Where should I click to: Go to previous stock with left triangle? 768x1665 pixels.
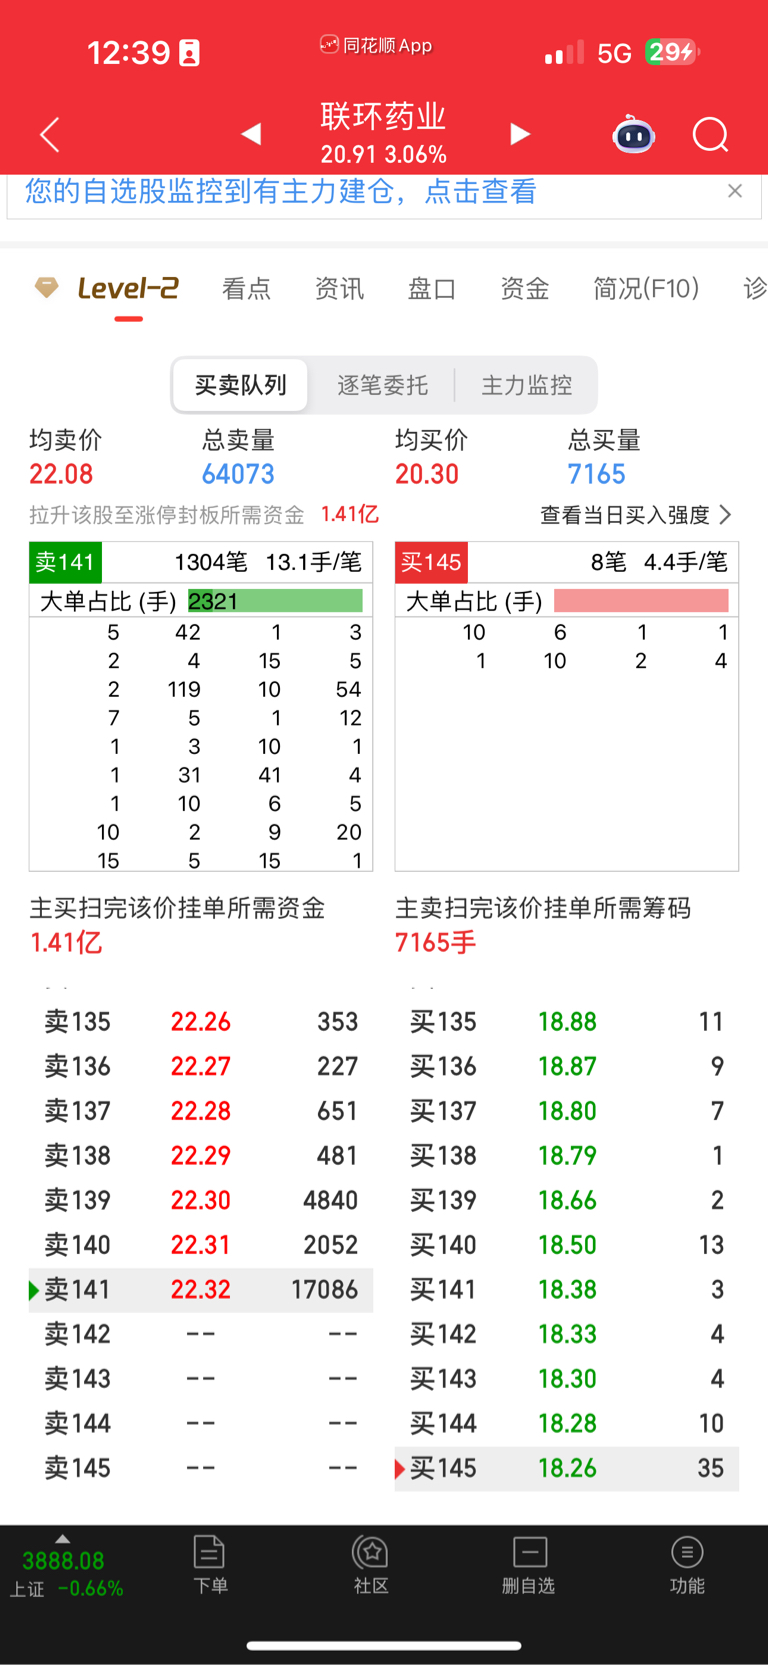251,134
